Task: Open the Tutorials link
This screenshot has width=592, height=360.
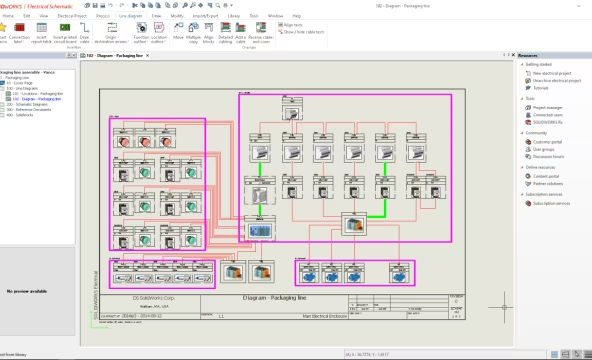Action: [x=540, y=88]
